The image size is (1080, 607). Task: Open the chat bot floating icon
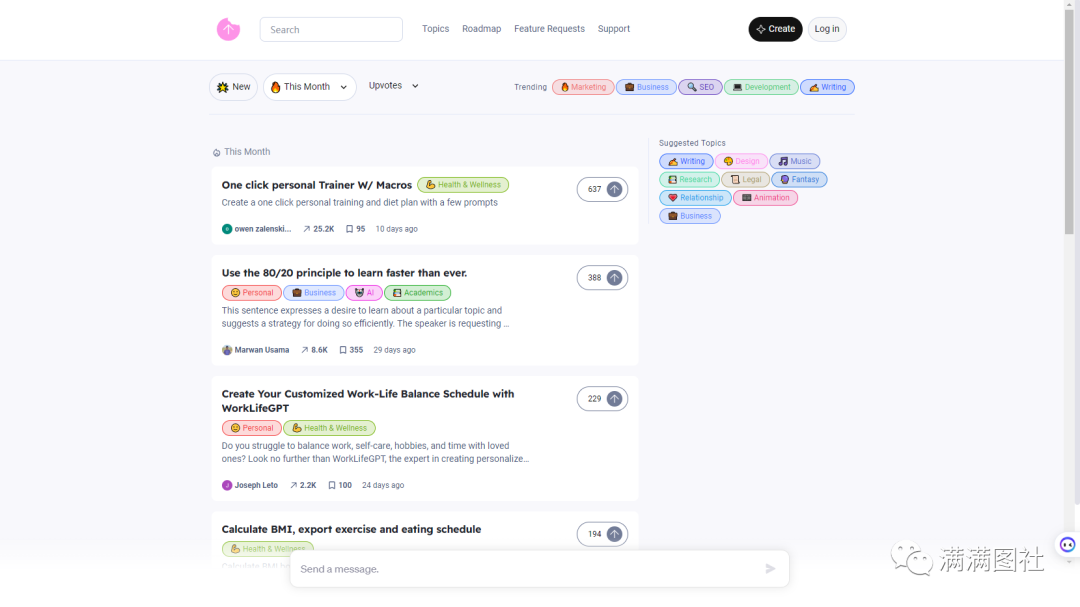[x=1067, y=545]
